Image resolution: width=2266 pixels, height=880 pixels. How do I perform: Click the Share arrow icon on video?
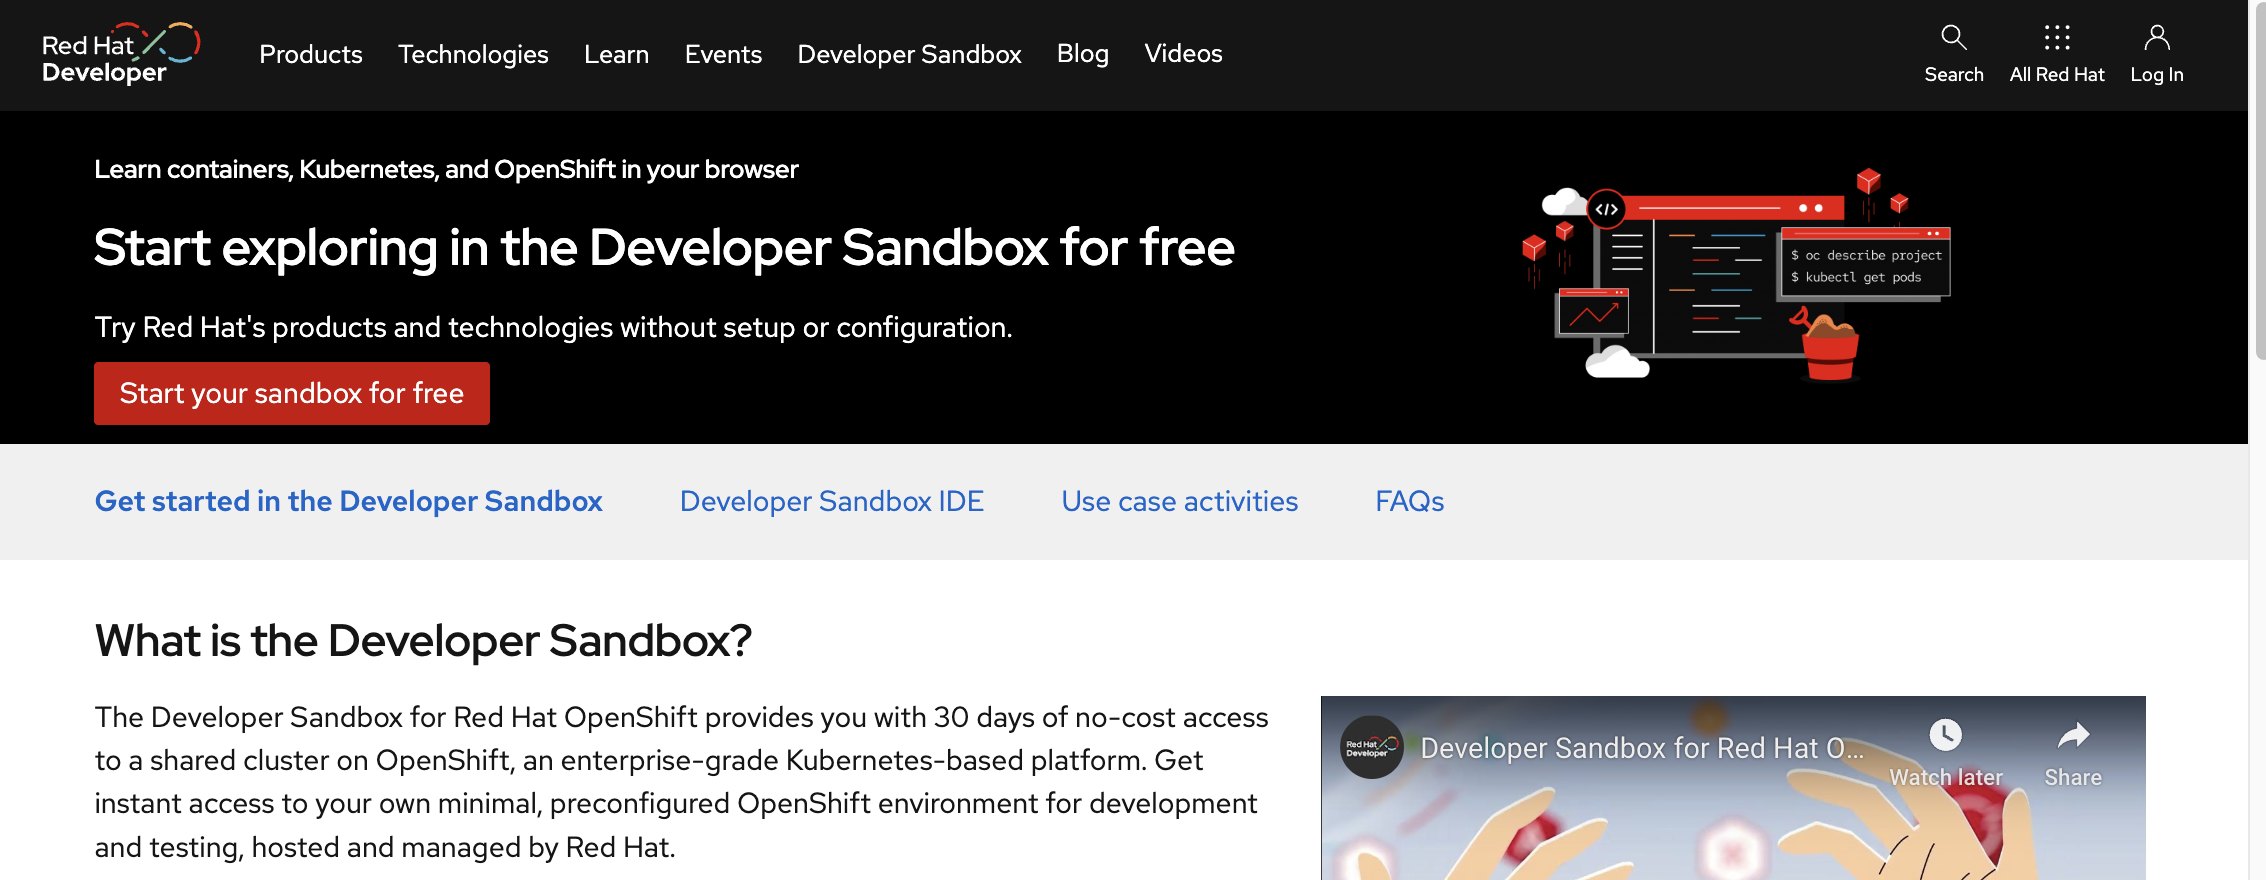point(2073,735)
